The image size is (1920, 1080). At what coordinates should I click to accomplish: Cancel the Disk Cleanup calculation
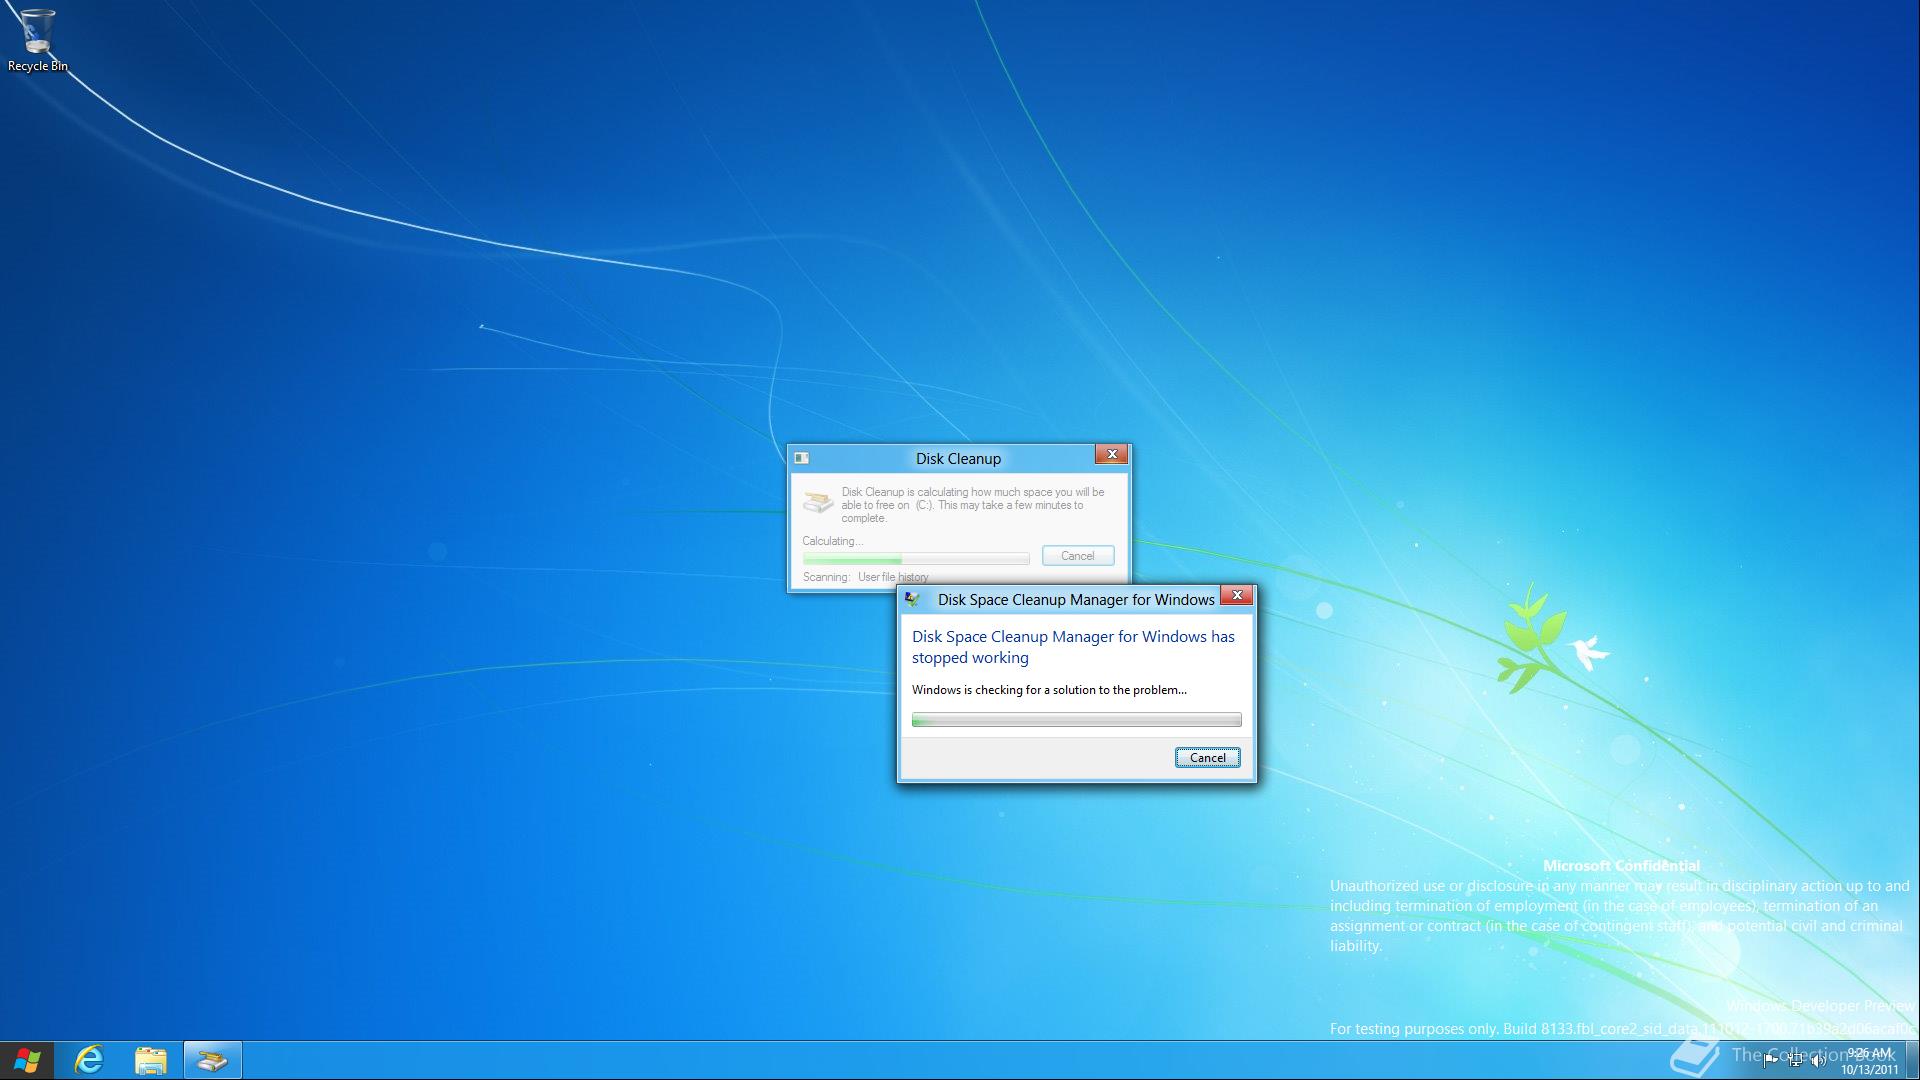[x=1077, y=556]
